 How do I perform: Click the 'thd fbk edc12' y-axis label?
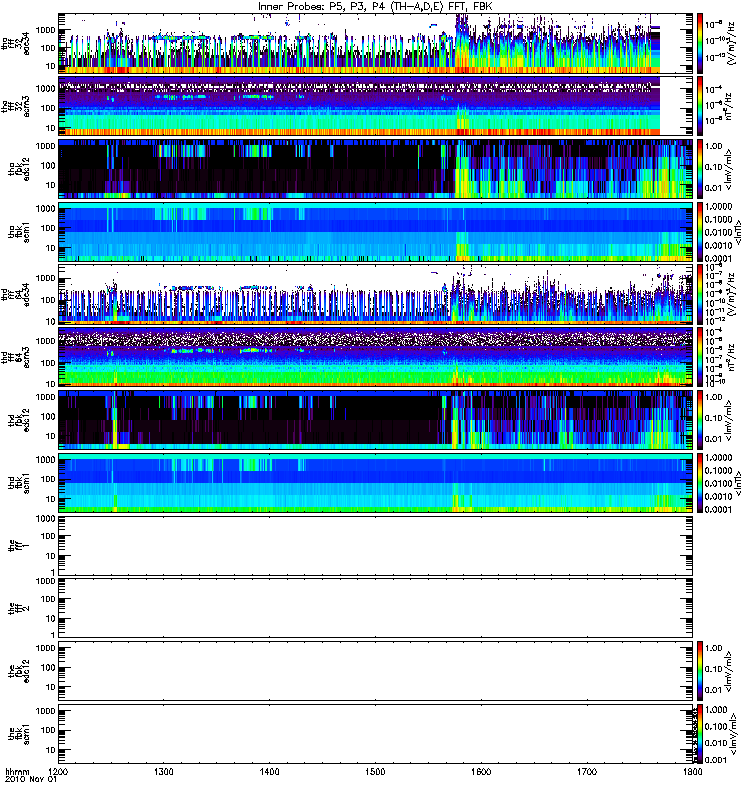(19, 420)
